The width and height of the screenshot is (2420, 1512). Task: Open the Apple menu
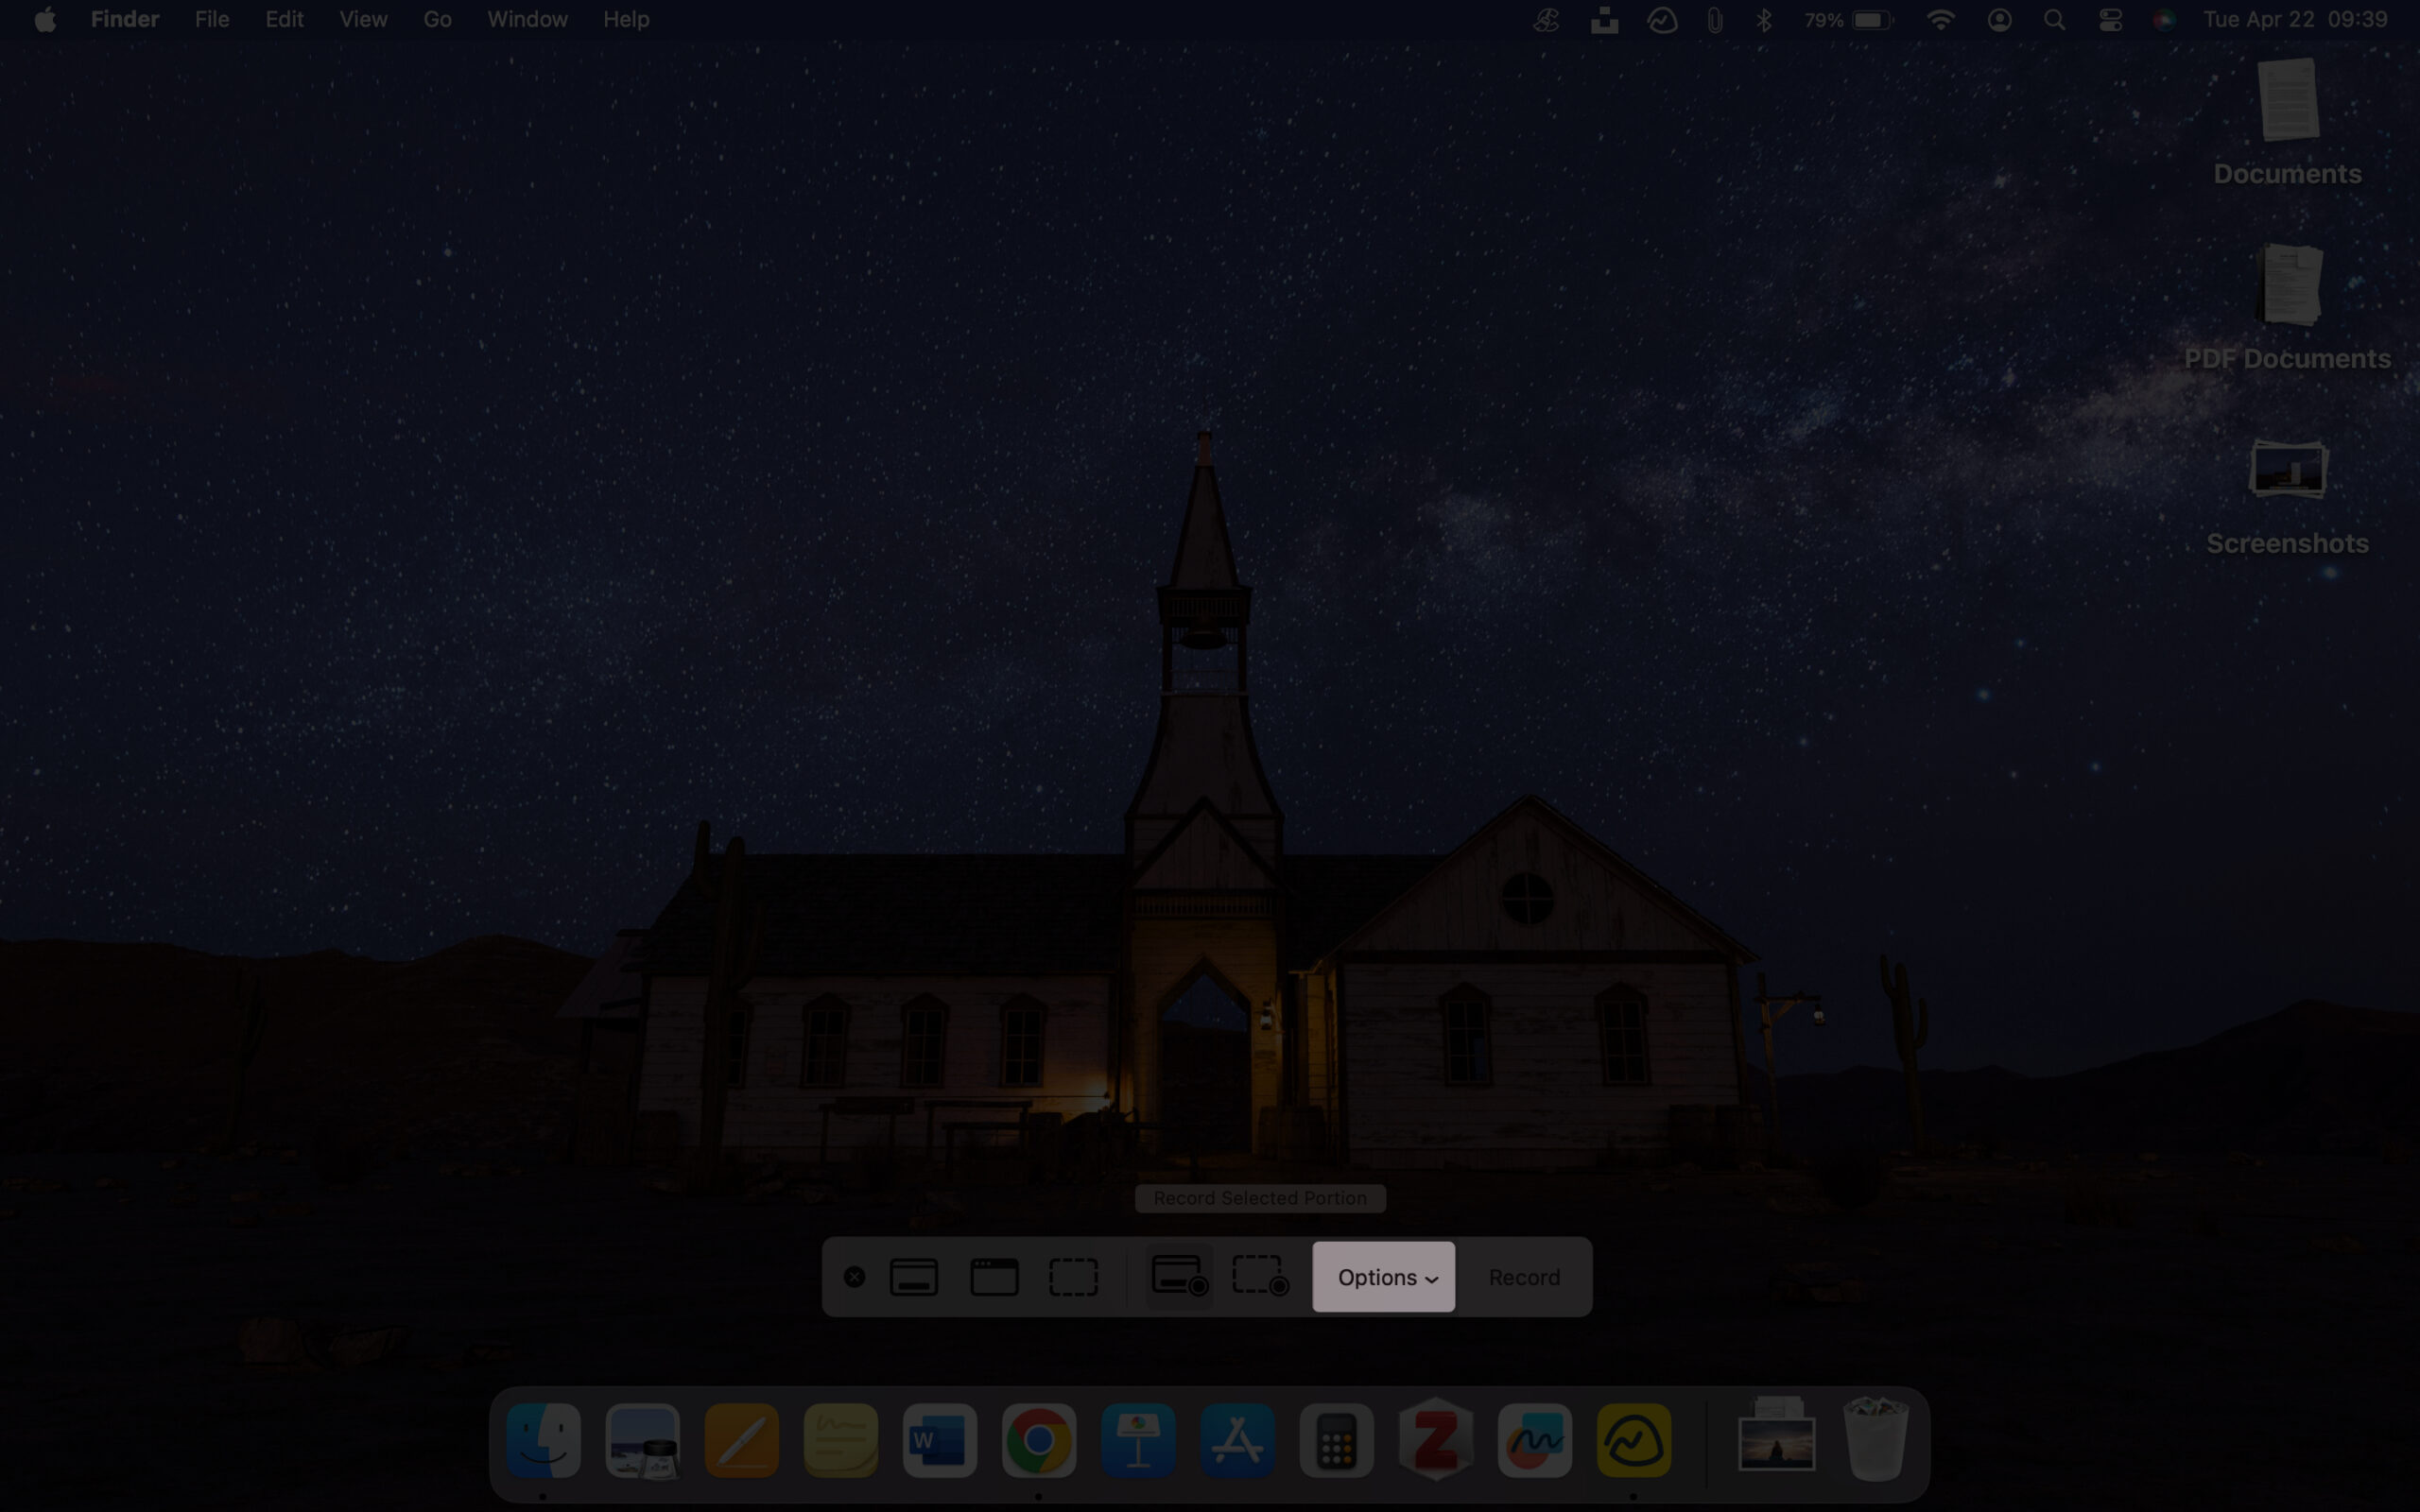(x=44, y=18)
